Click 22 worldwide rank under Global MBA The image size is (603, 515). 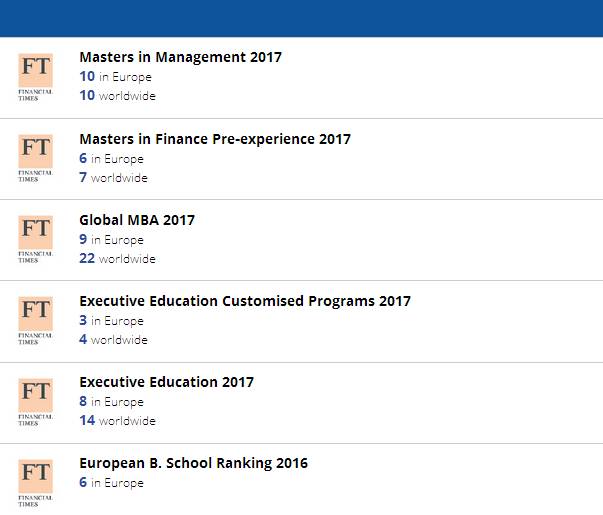coord(117,258)
